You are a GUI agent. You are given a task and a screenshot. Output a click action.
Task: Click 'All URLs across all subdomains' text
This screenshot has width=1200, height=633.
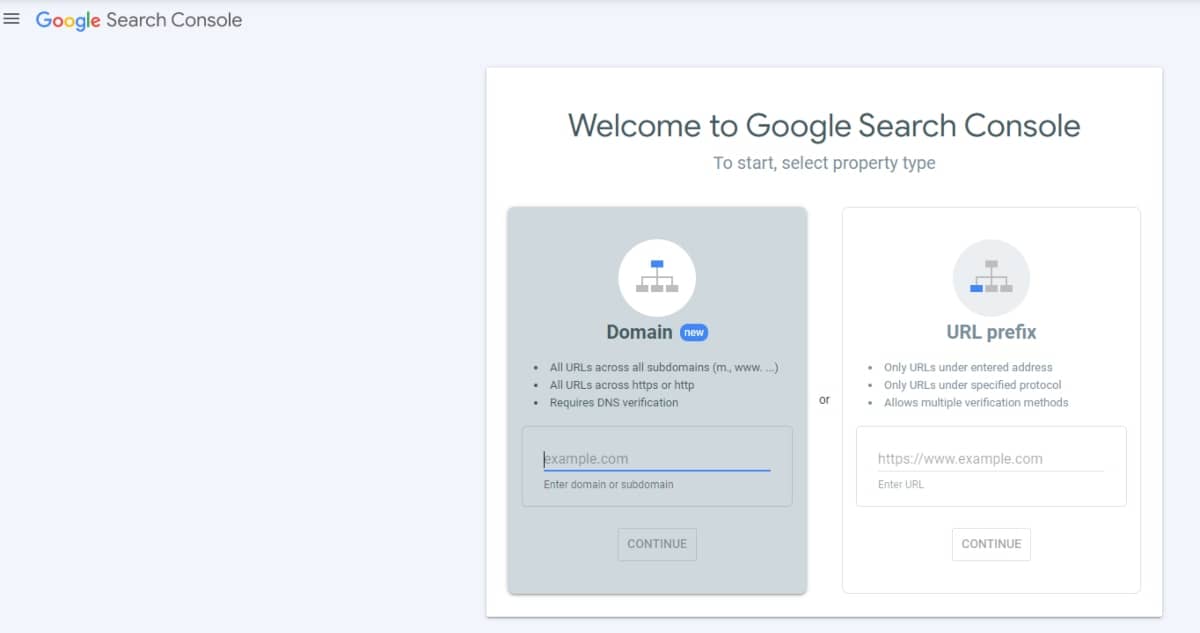tap(664, 367)
